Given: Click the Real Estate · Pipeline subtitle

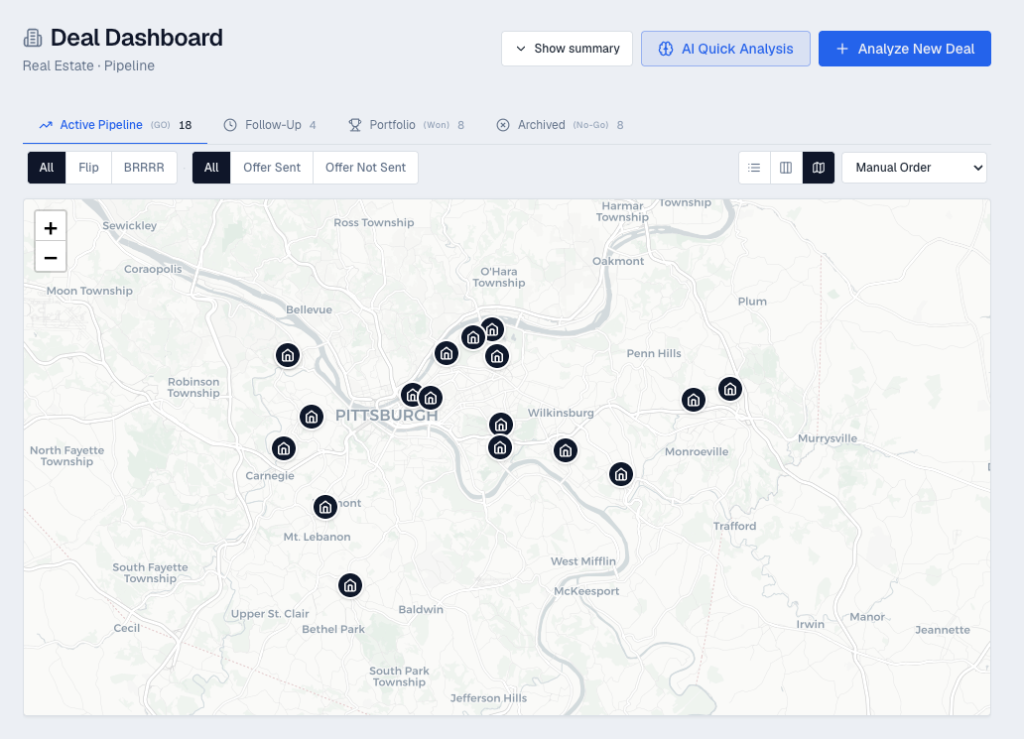Looking at the screenshot, I should coord(89,66).
